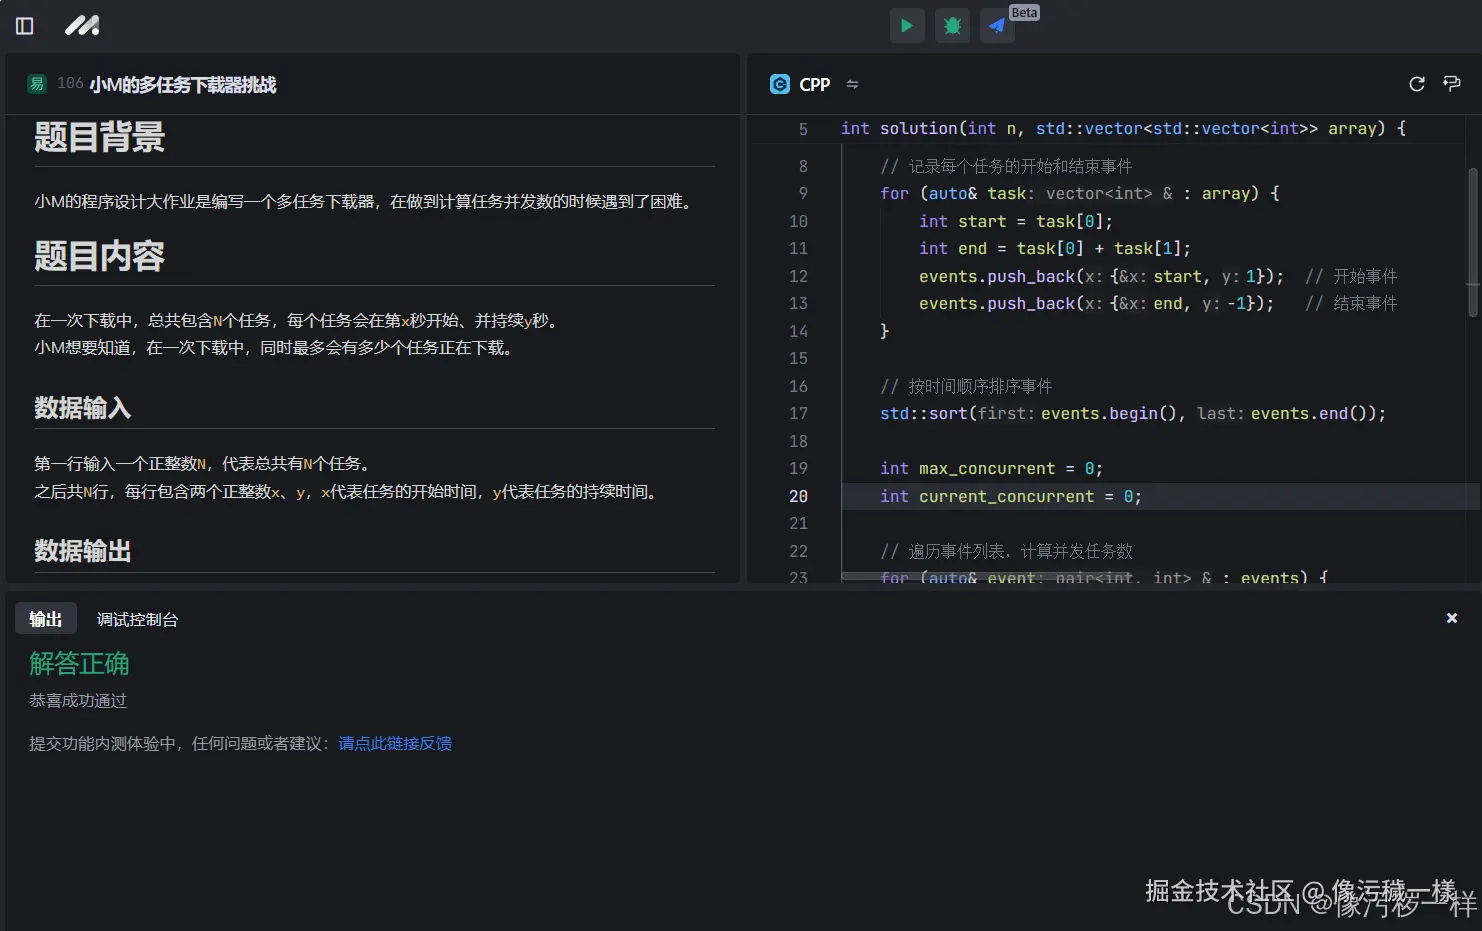Reset the code with refresh icon
The height and width of the screenshot is (931, 1482).
1417,84
